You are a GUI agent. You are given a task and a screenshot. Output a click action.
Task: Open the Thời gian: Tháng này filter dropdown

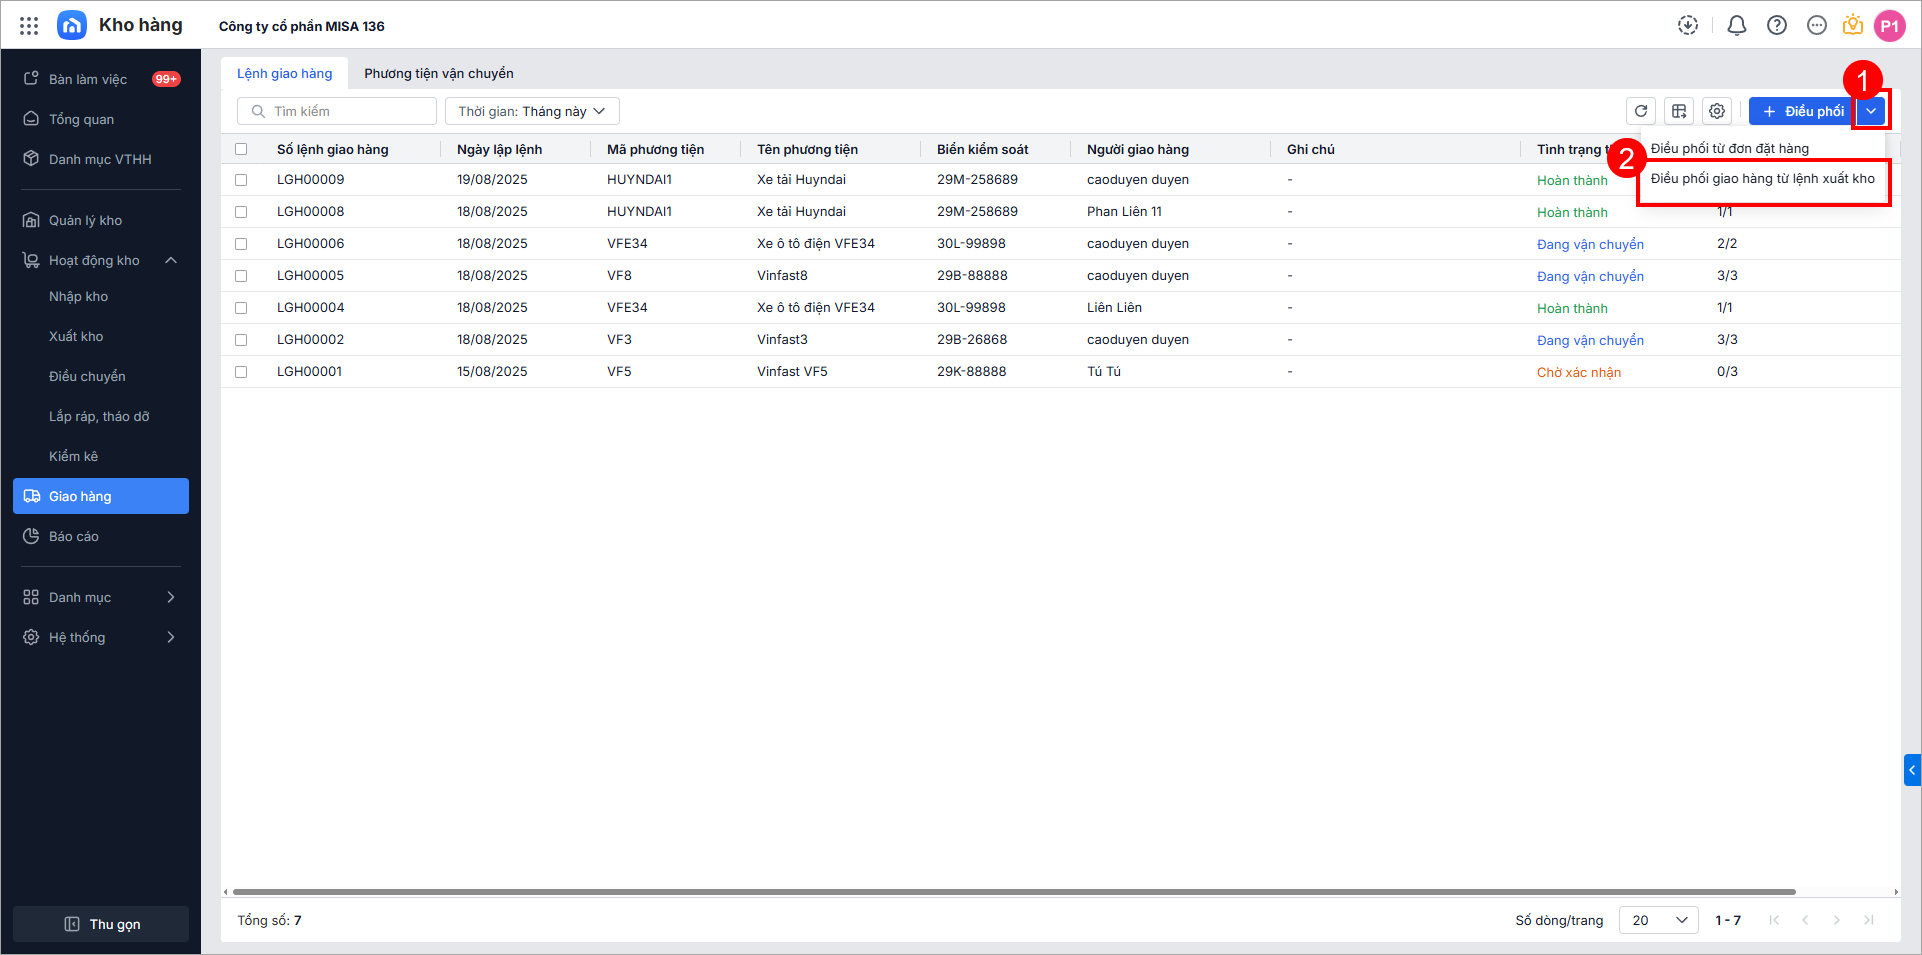point(532,111)
